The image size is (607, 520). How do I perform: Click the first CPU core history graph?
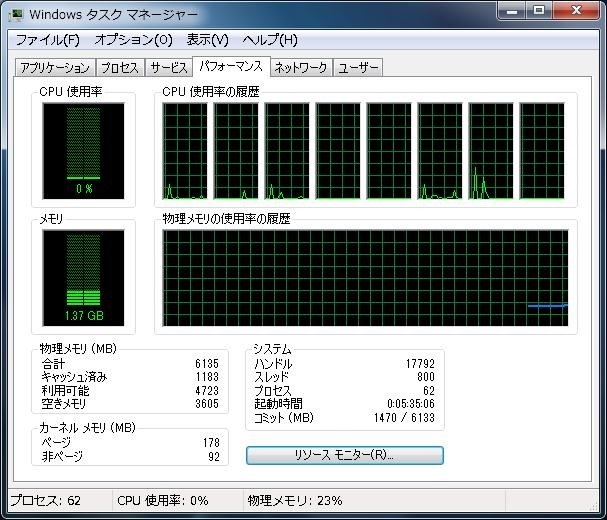point(185,151)
